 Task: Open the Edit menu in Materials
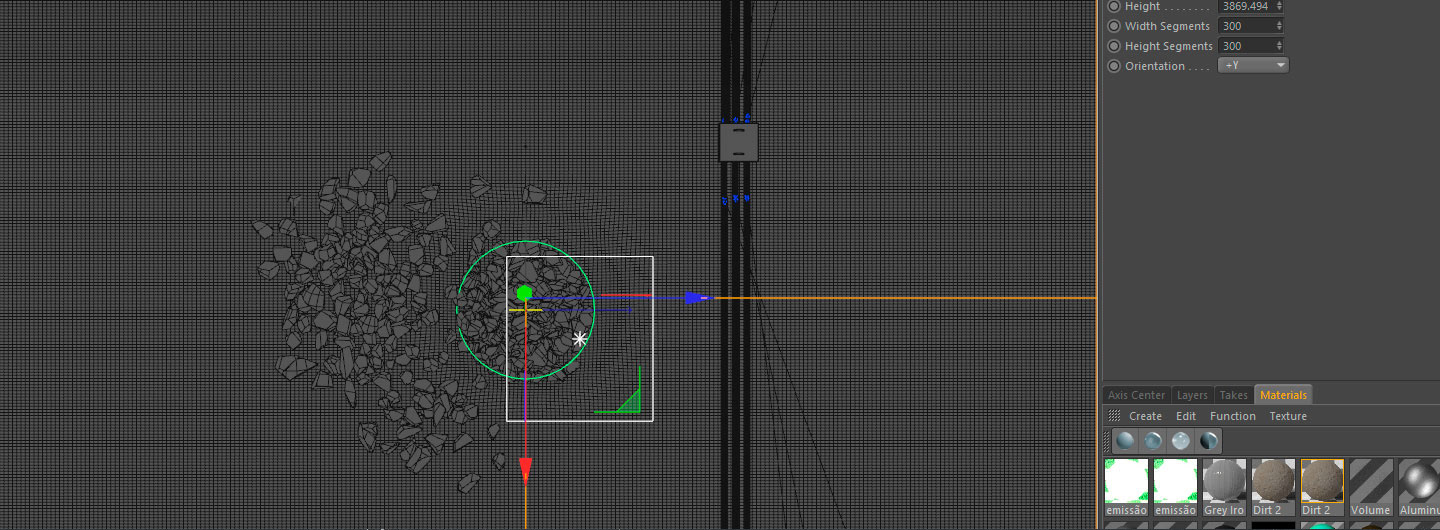tap(1186, 416)
